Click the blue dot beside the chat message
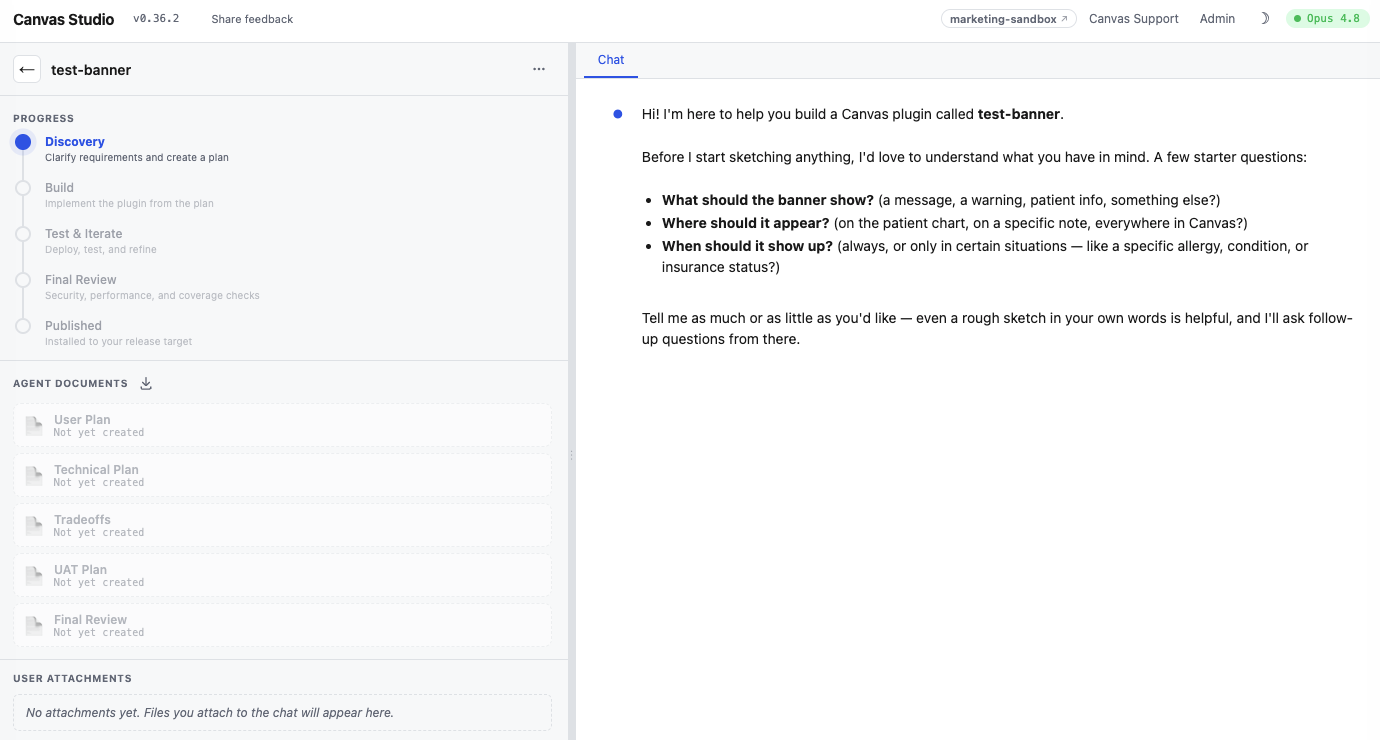 tap(618, 114)
